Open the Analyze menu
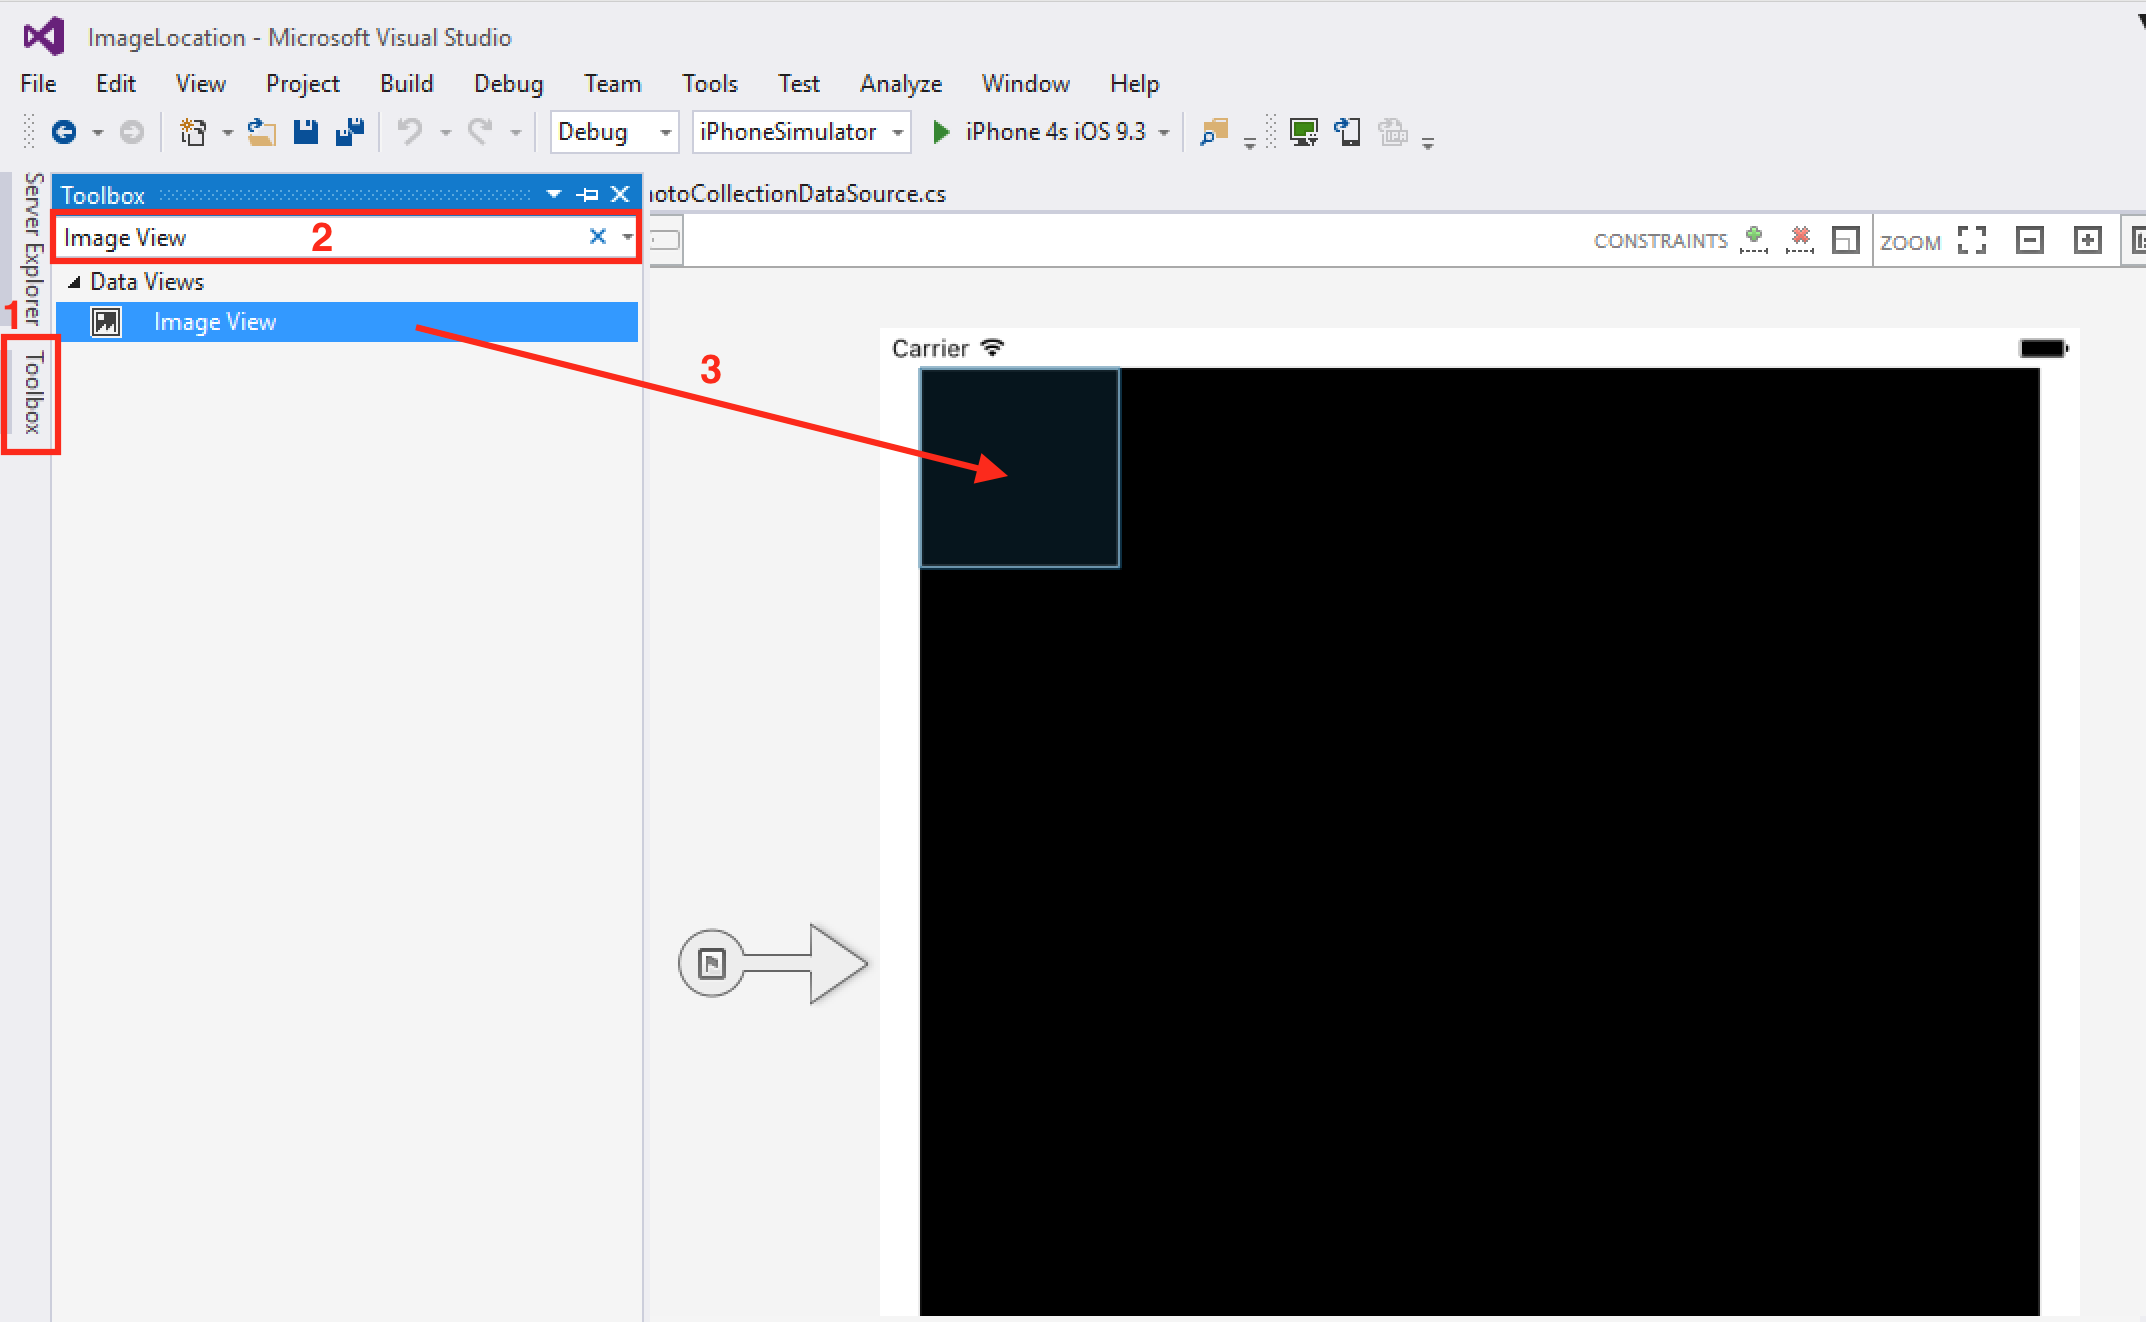2146x1322 pixels. [900, 84]
